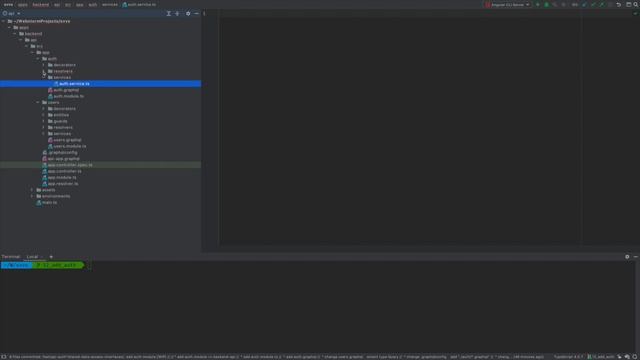Open the Project view selector dropdown
Image resolution: width=640 pixels, height=360 pixels.
click(11, 13)
